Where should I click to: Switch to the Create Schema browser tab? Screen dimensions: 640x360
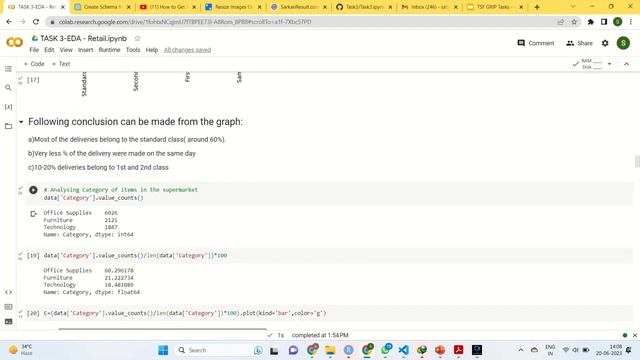point(101,7)
